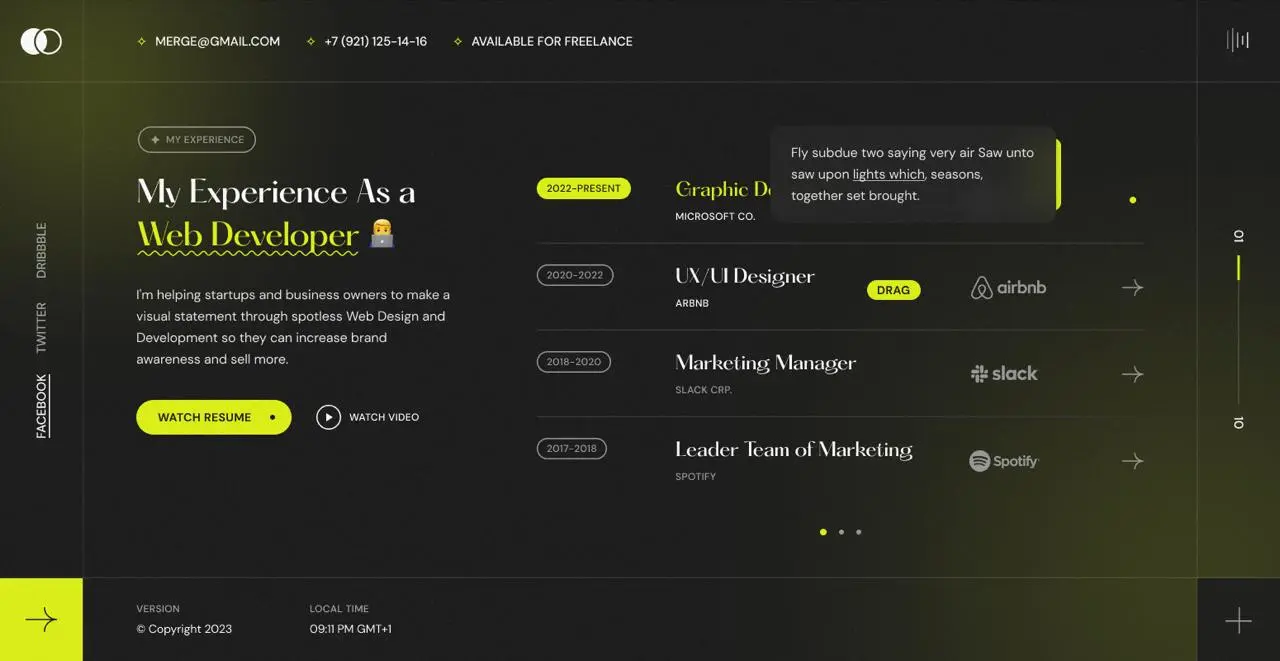
Task: Select the 2017-2018 date badge
Action: click(x=572, y=449)
